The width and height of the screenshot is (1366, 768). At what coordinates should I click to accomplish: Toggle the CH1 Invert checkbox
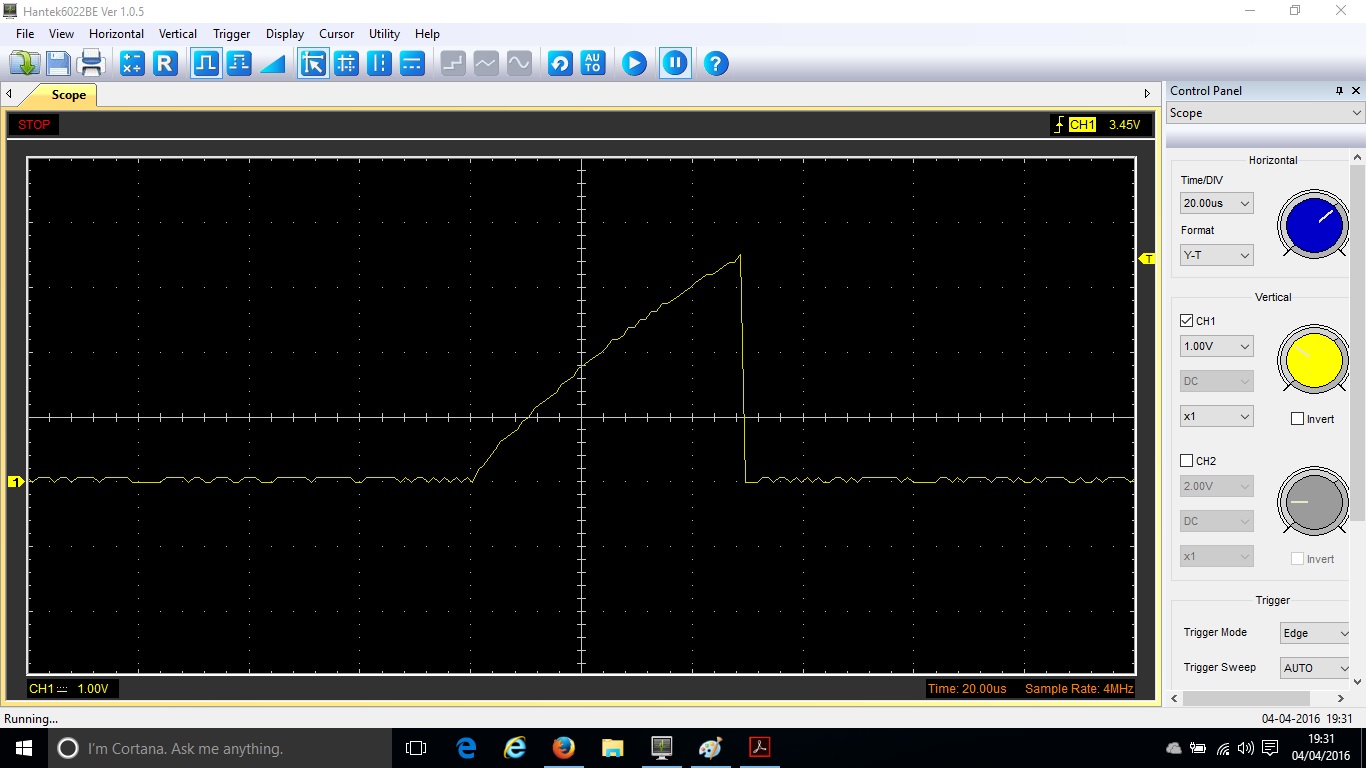coord(1297,419)
